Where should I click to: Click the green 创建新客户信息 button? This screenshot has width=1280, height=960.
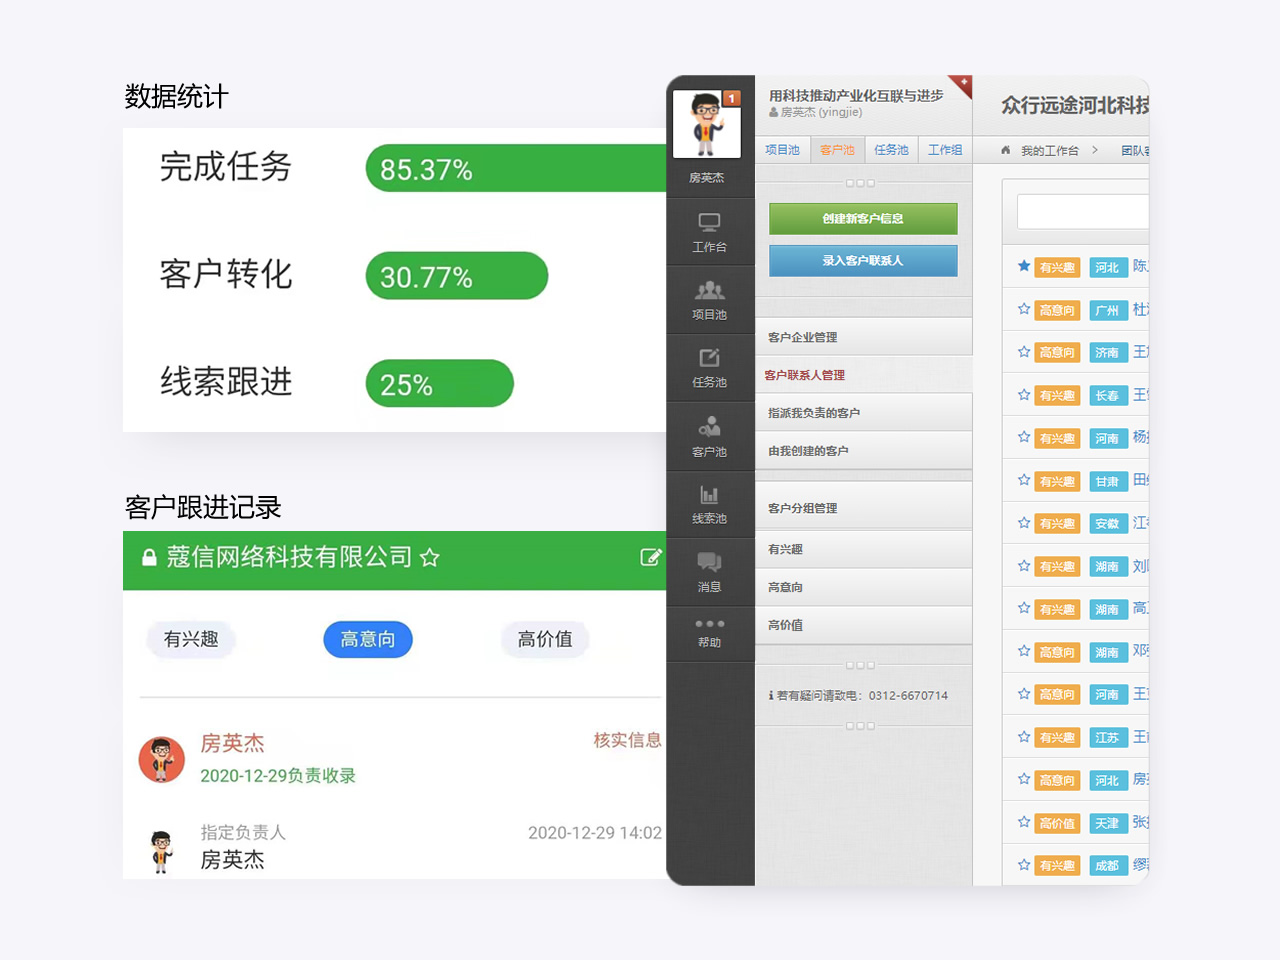tap(862, 218)
